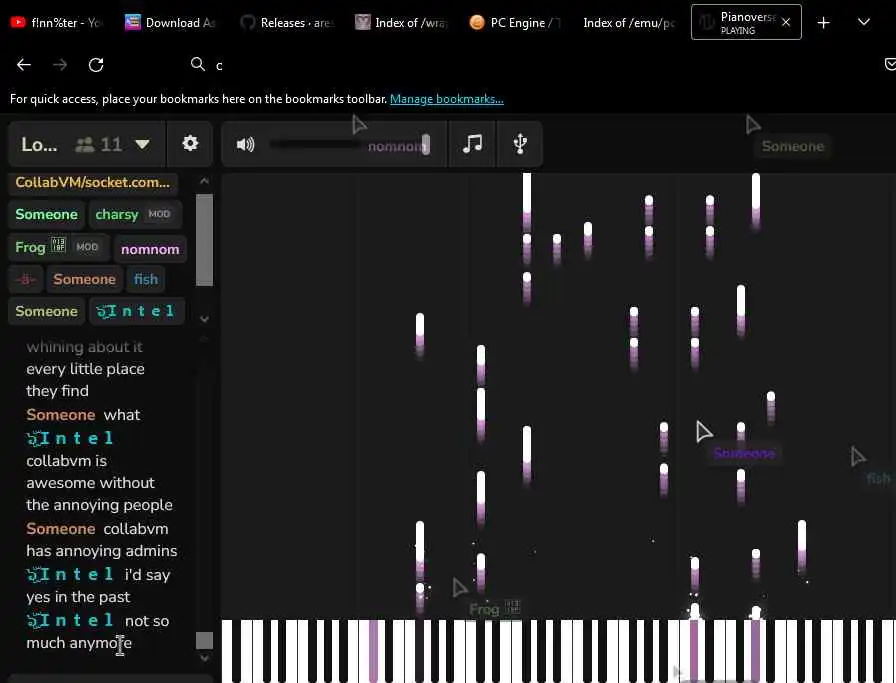Viewport: 896px width, 683px height.
Task: Open the settings gear icon
Action: [x=190, y=143]
